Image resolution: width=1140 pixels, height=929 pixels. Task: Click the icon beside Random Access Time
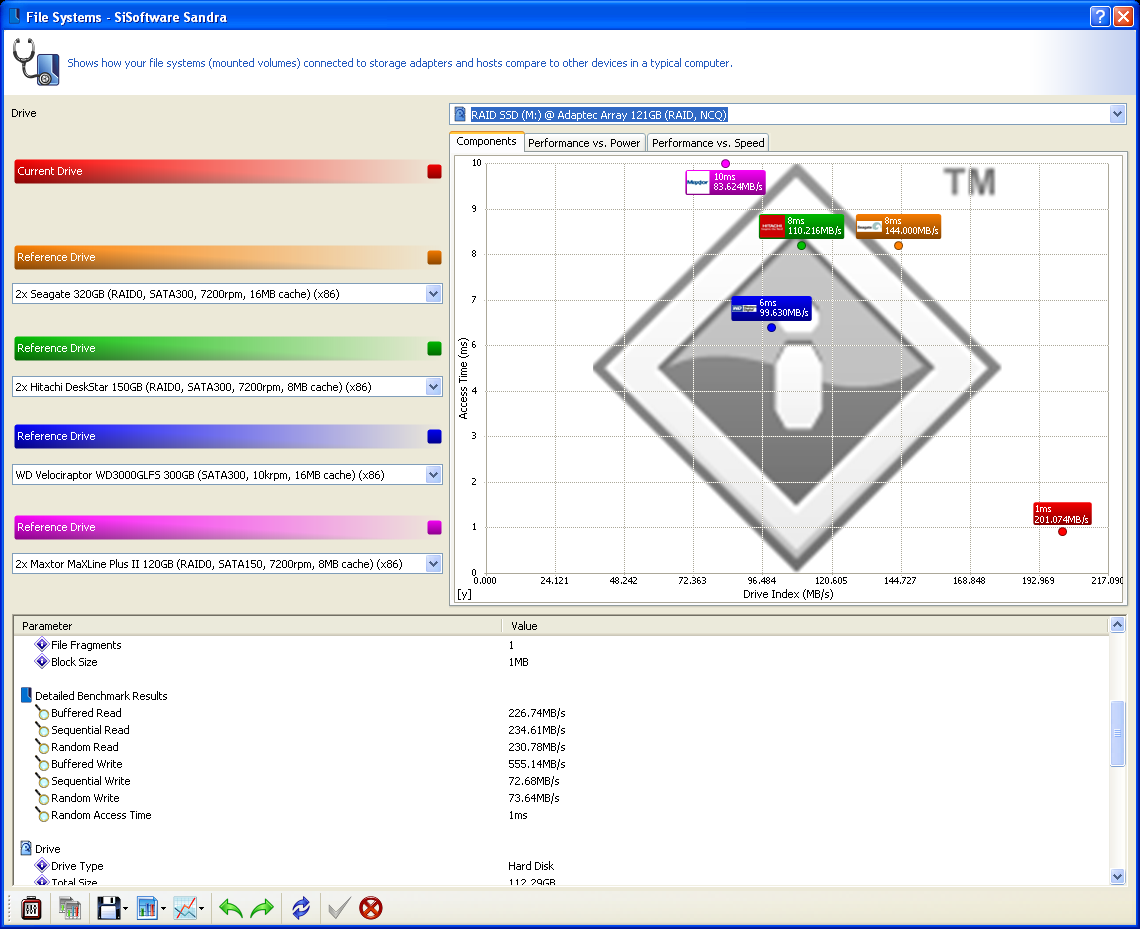pos(42,815)
